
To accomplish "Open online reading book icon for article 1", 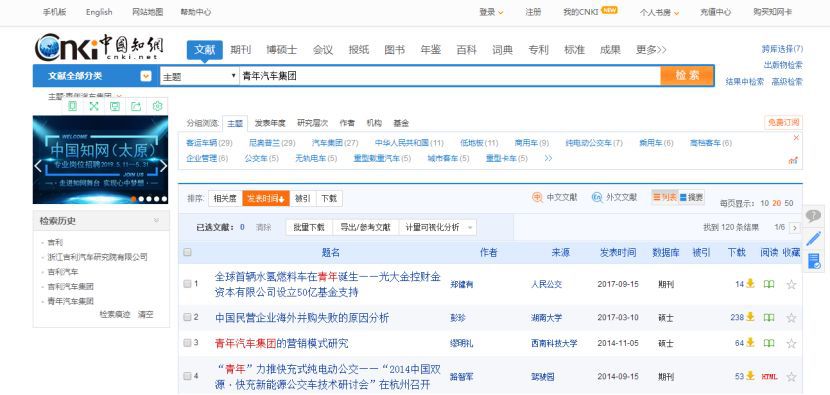I will [x=769, y=284].
